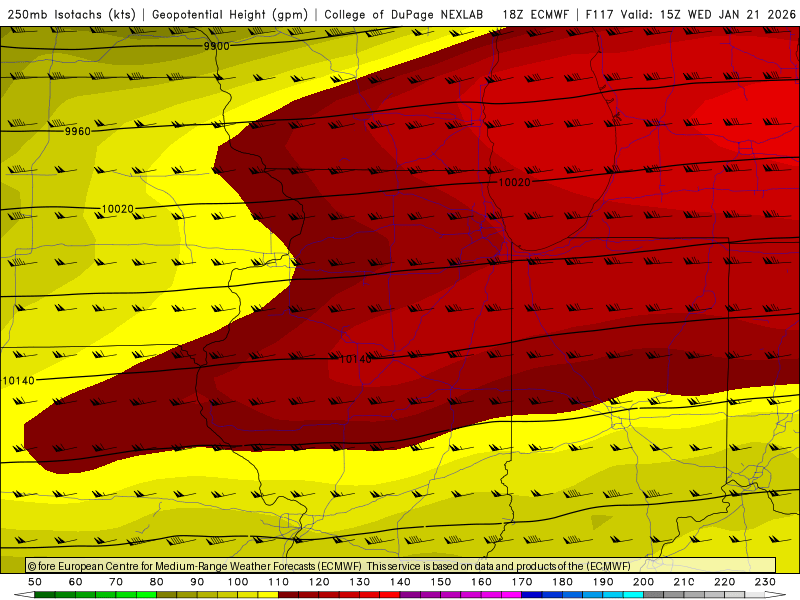The width and height of the screenshot is (800, 600).
Task: Click the 90 value on the color scale
Action: click(x=197, y=582)
